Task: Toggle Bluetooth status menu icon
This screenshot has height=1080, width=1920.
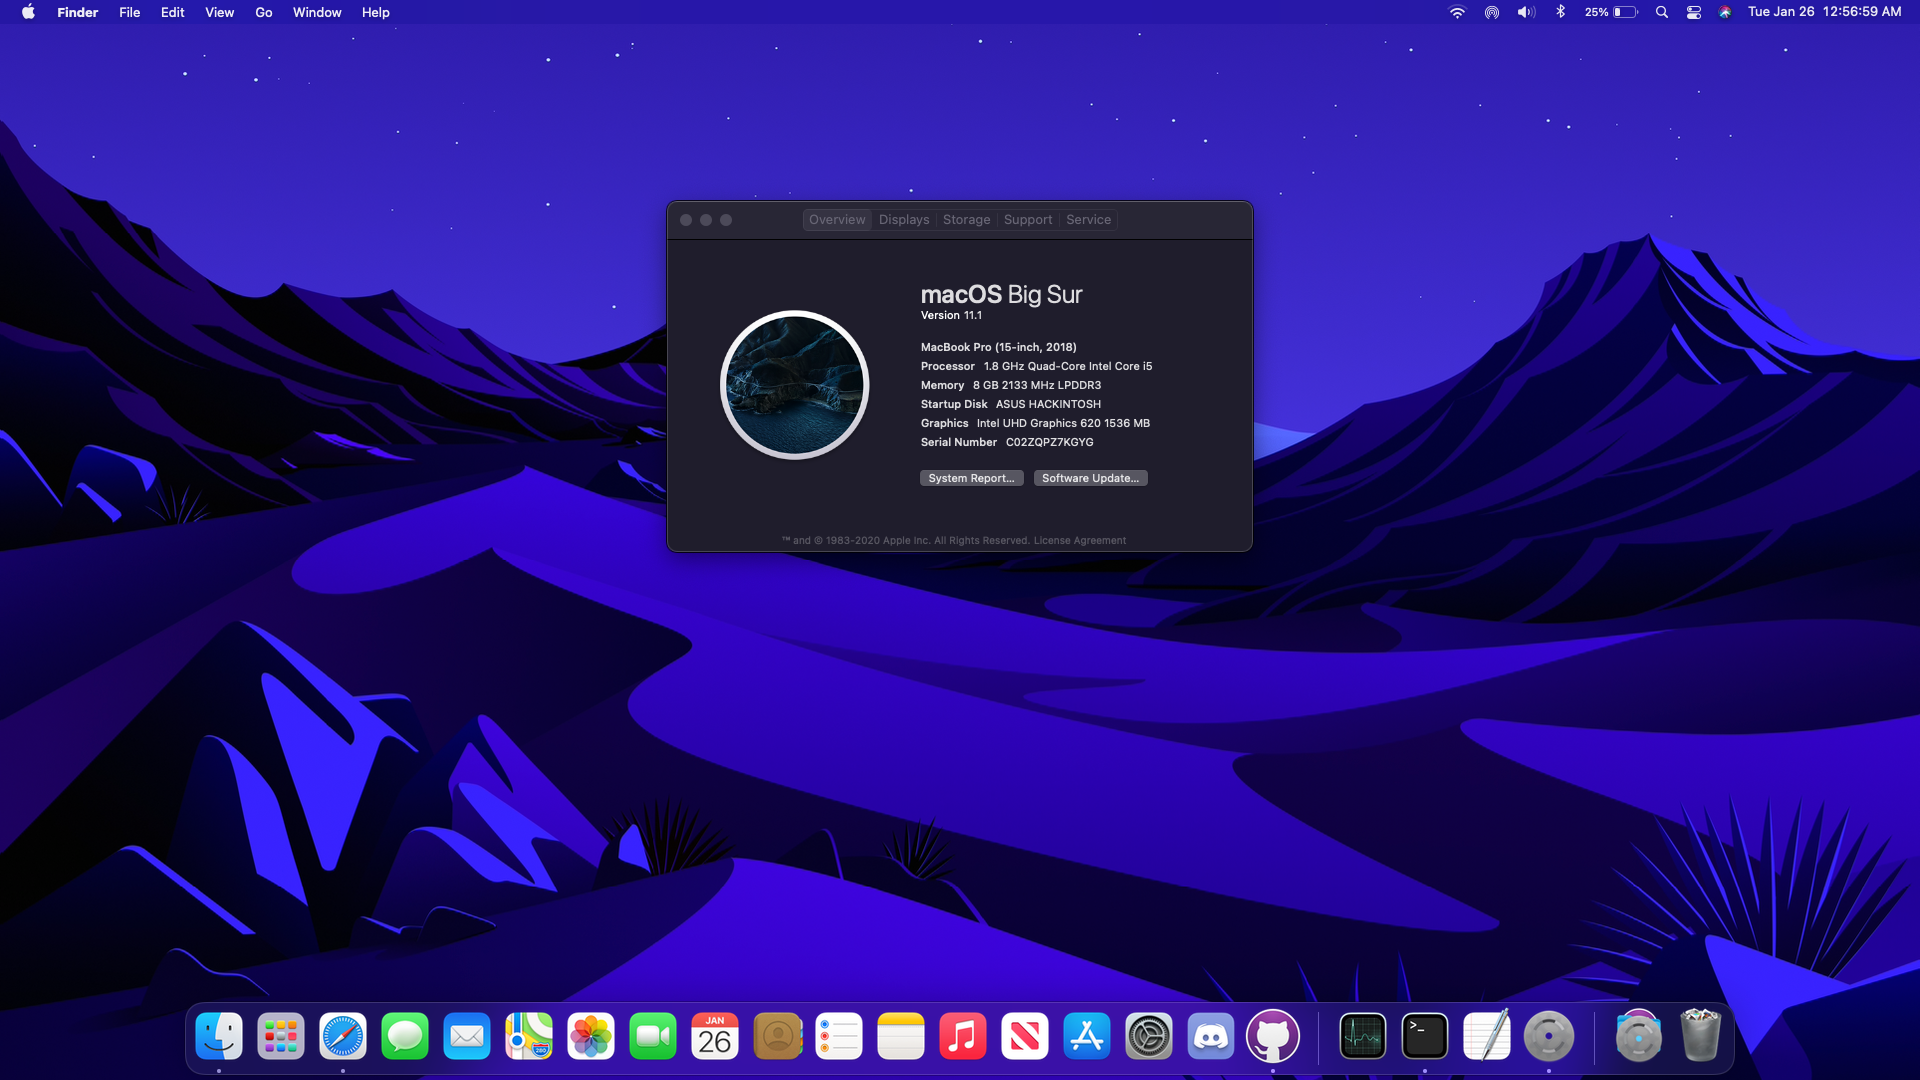Action: (1560, 12)
